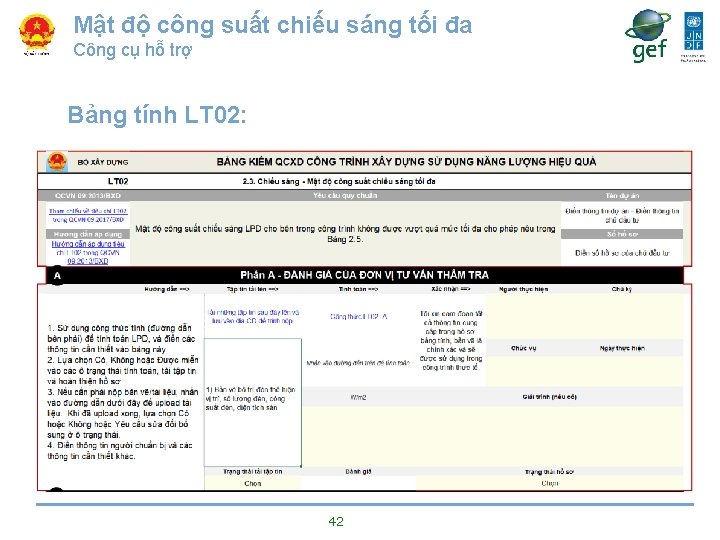Click the BẢNG KIỂM QCXD main title
The width and height of the screenshot is (720, 540).
406,162
